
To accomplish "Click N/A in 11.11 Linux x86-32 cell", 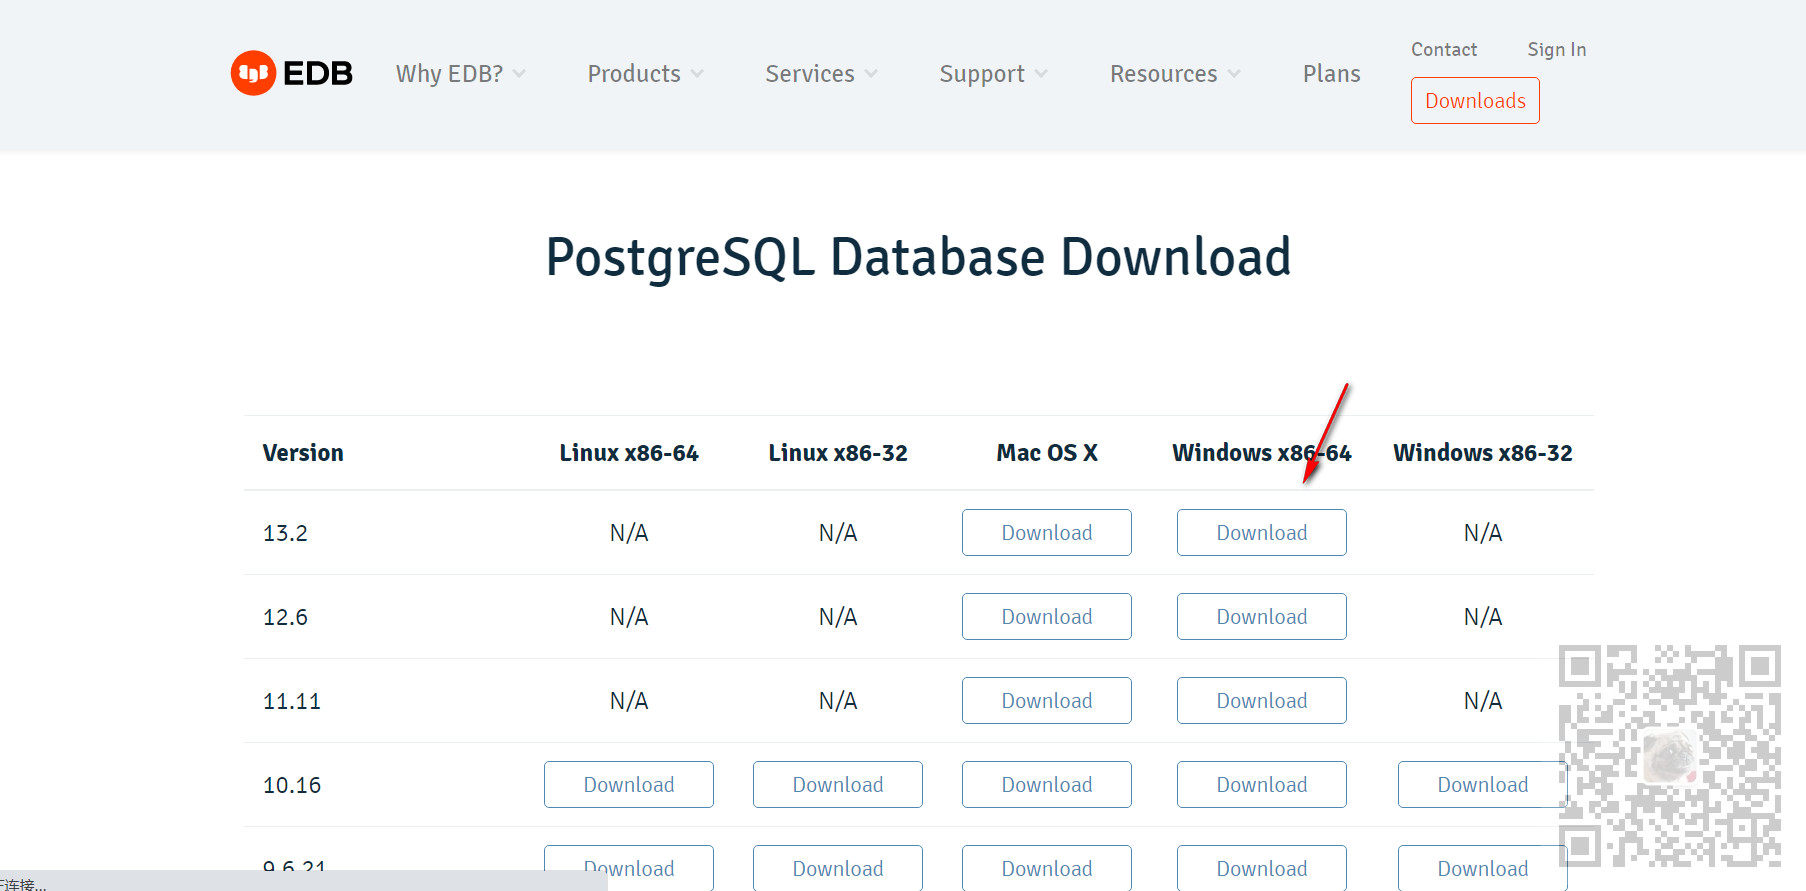I will coord(838,701).
